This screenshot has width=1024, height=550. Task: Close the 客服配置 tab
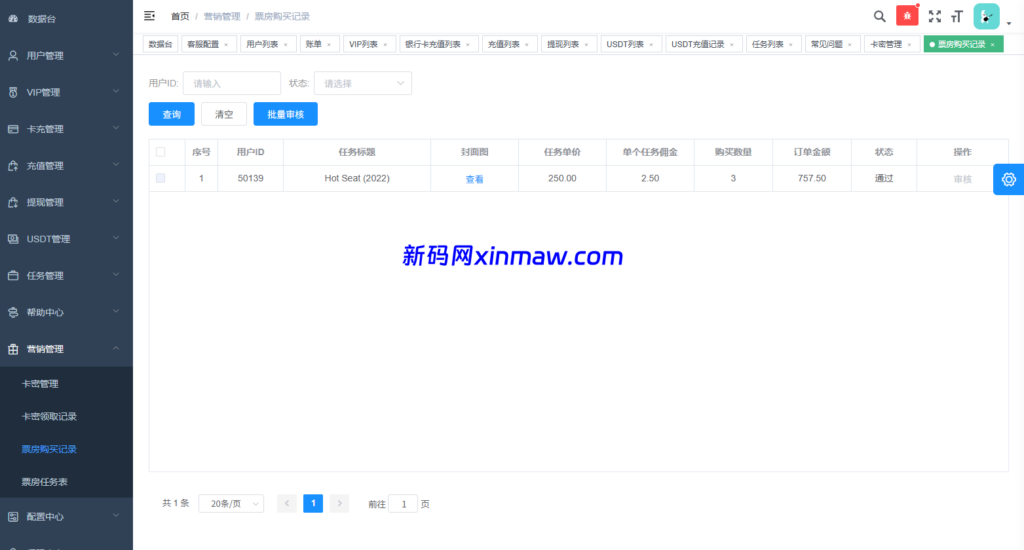click(x=226, y=44)
